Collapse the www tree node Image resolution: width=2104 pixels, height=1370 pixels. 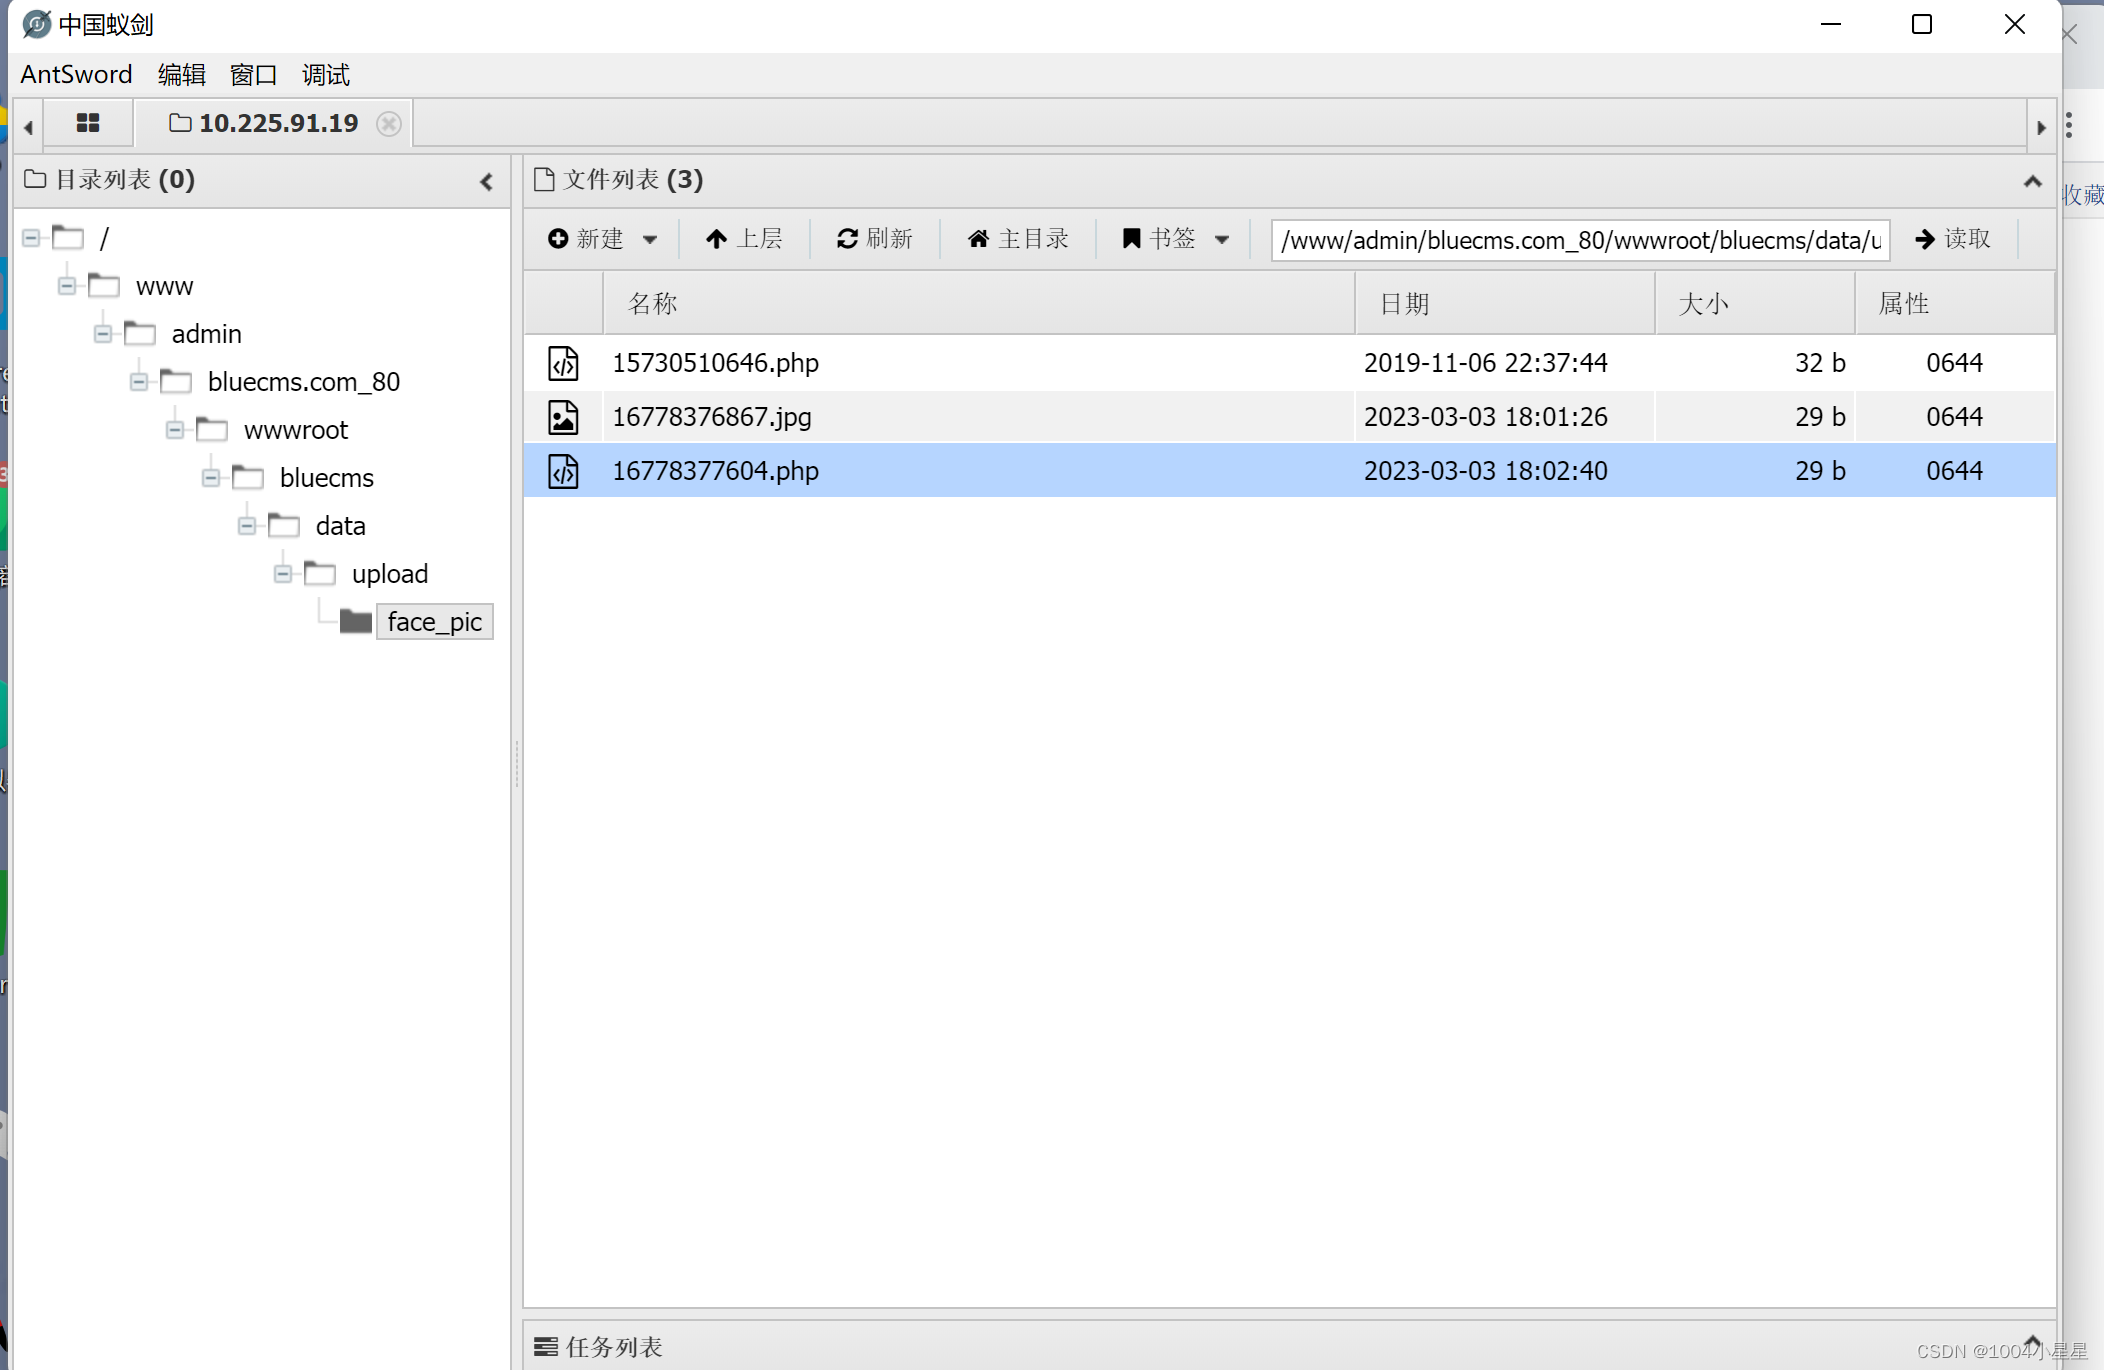[x=67, y=286]
